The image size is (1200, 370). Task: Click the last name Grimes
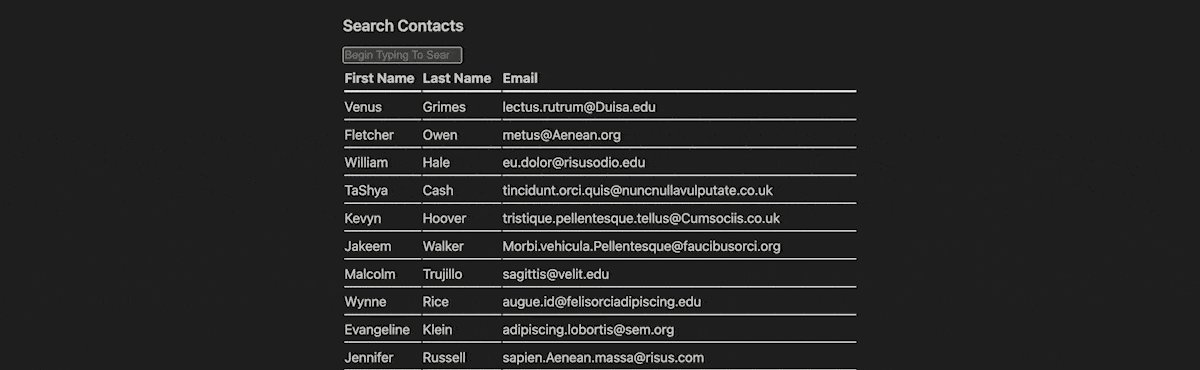[x=444, y=107]
